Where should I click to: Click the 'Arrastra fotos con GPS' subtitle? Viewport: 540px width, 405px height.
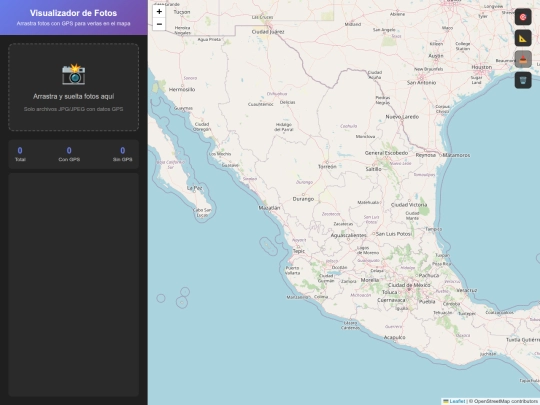click(x=73, y=24)
